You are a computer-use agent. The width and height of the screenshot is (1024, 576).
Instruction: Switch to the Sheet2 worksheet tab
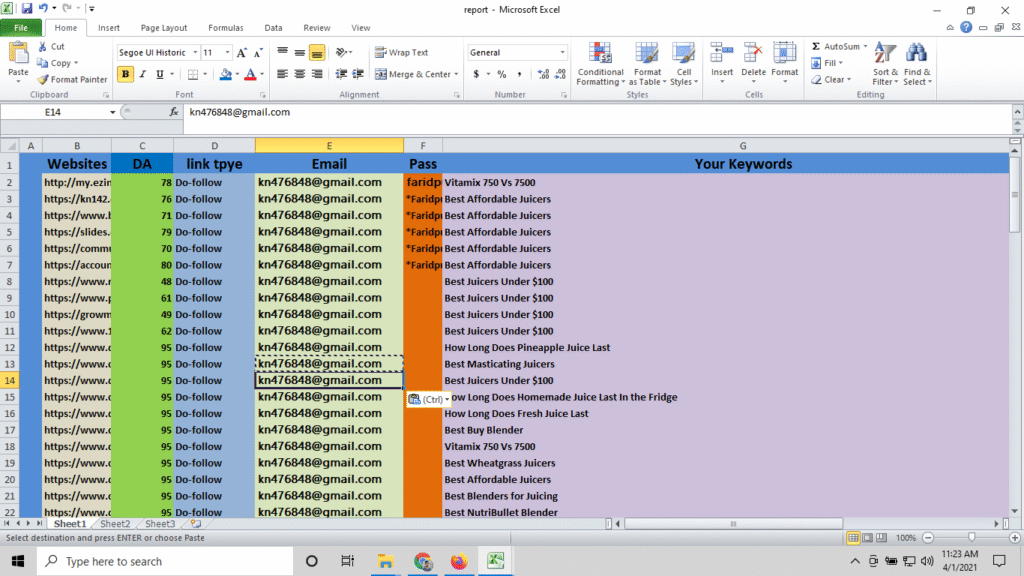tap(114, 523)
